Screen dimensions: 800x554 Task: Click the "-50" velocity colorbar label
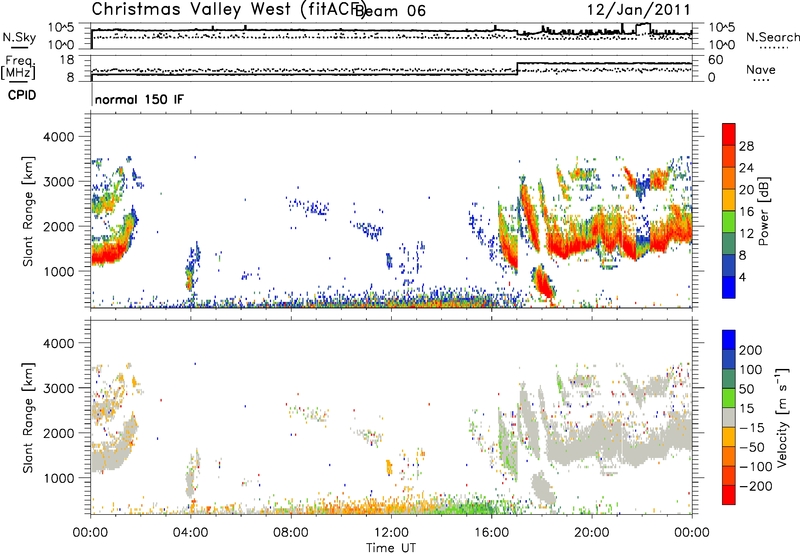752,447
